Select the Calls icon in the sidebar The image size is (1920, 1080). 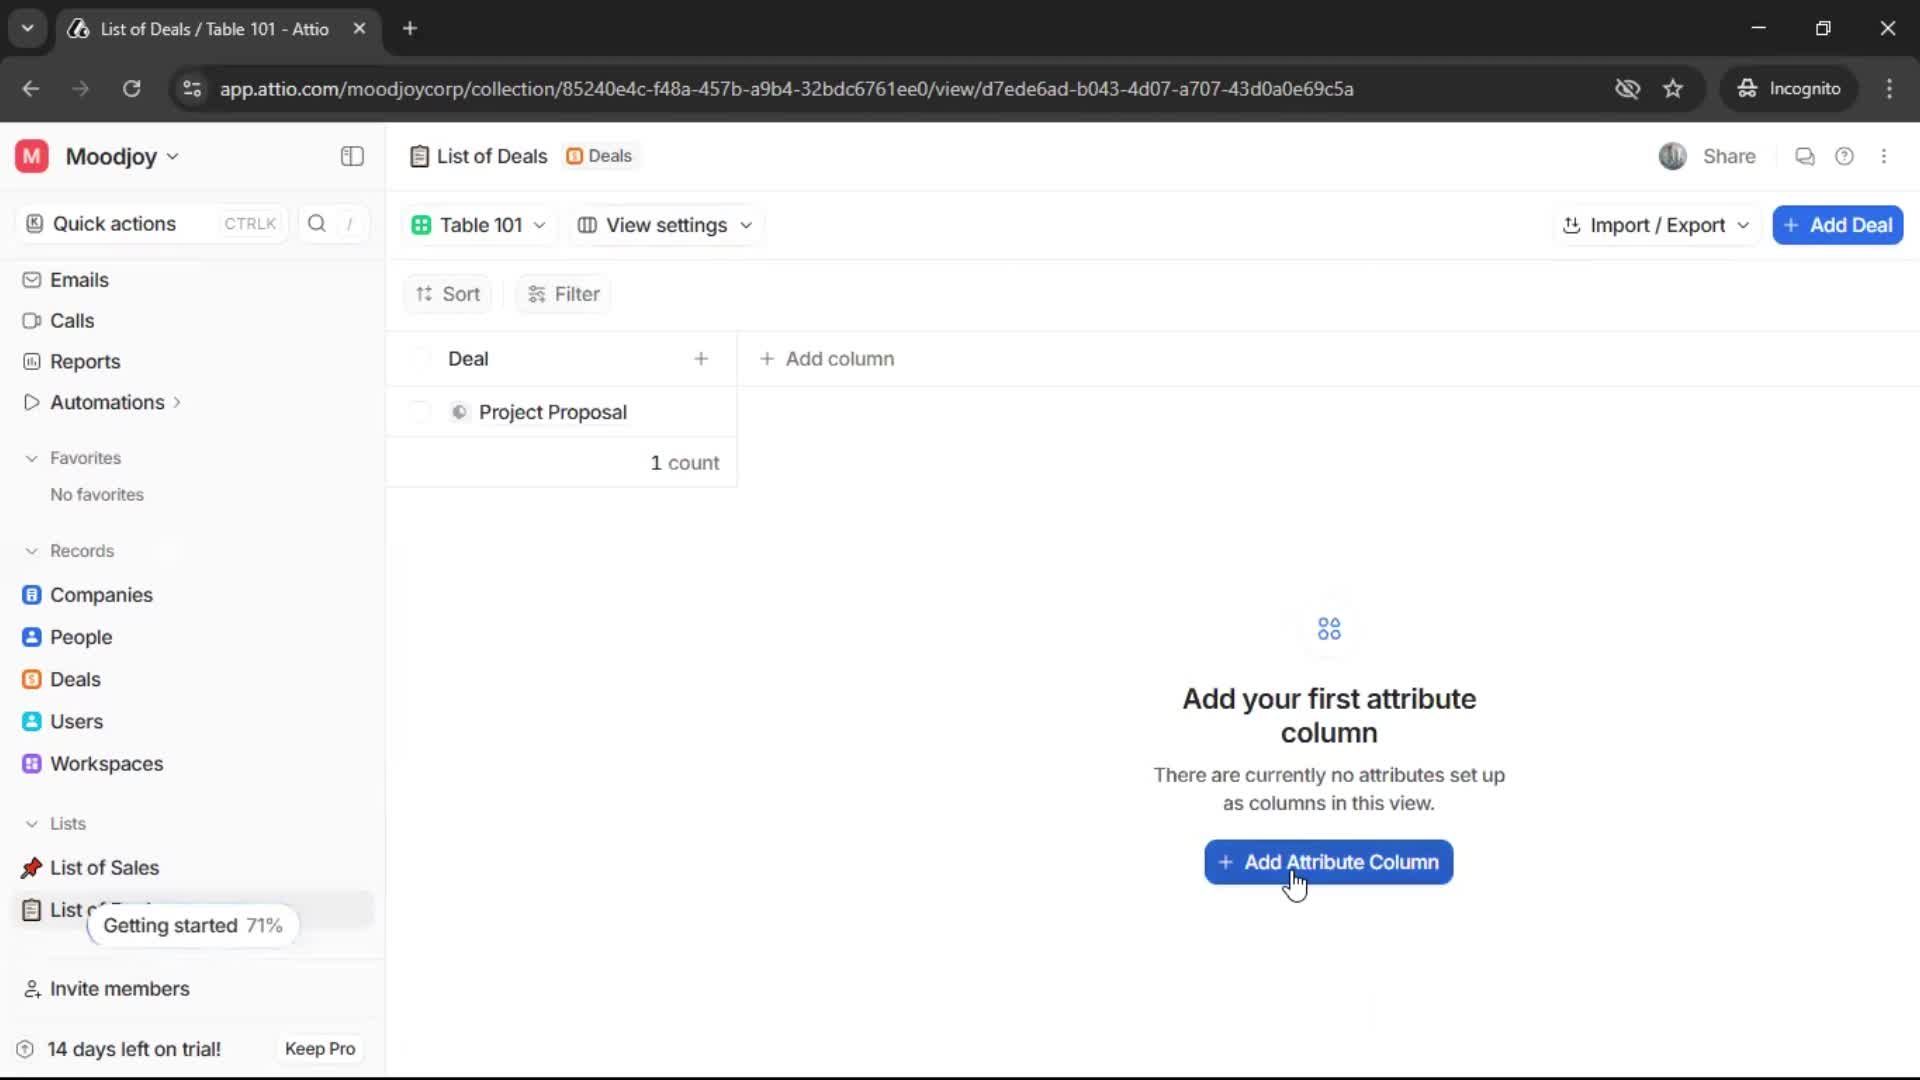(x=32, y=320)
